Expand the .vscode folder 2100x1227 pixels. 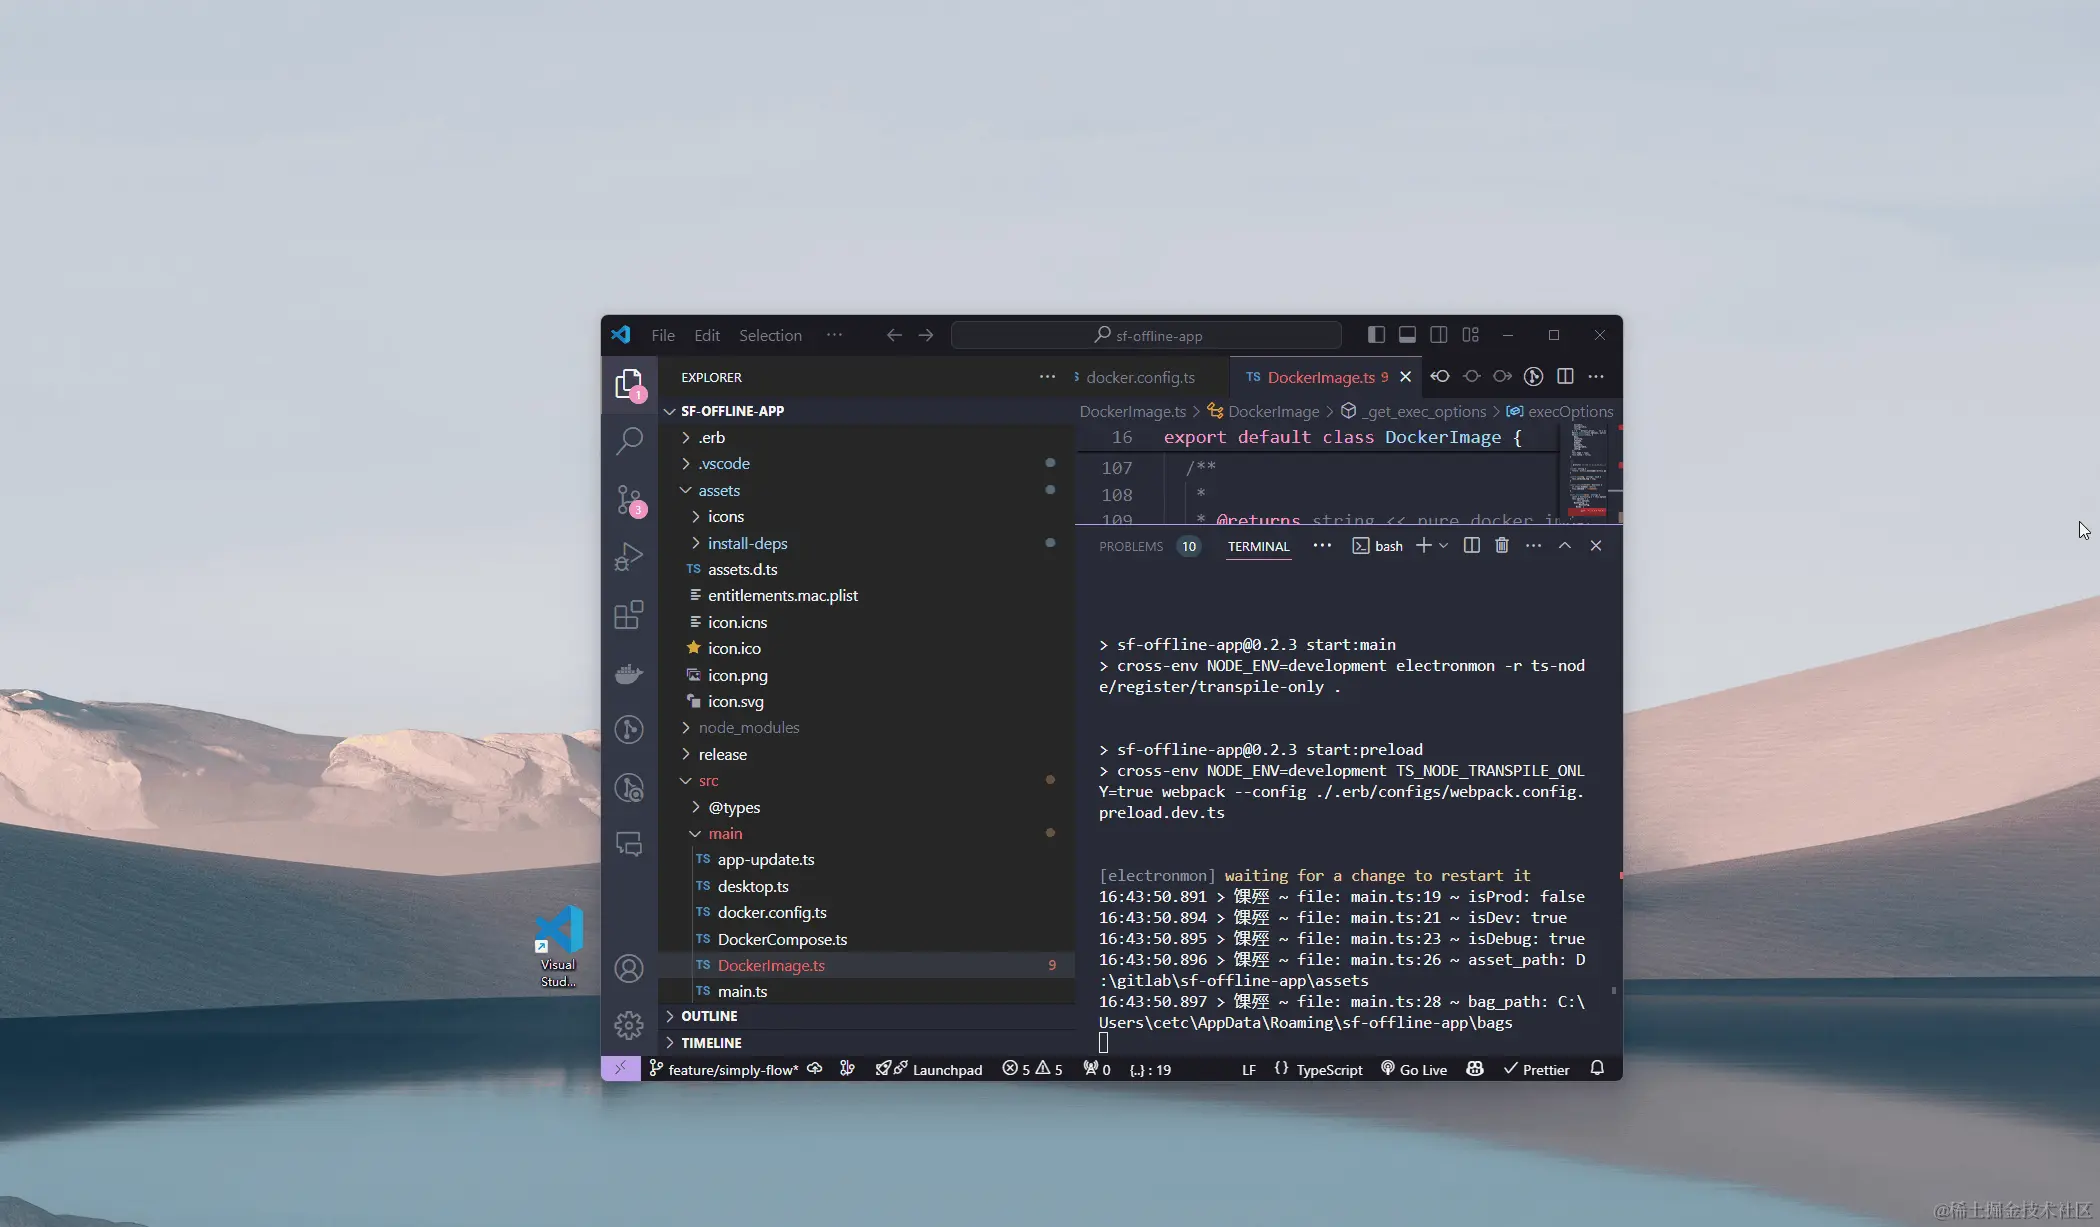(x=867, y=463)
